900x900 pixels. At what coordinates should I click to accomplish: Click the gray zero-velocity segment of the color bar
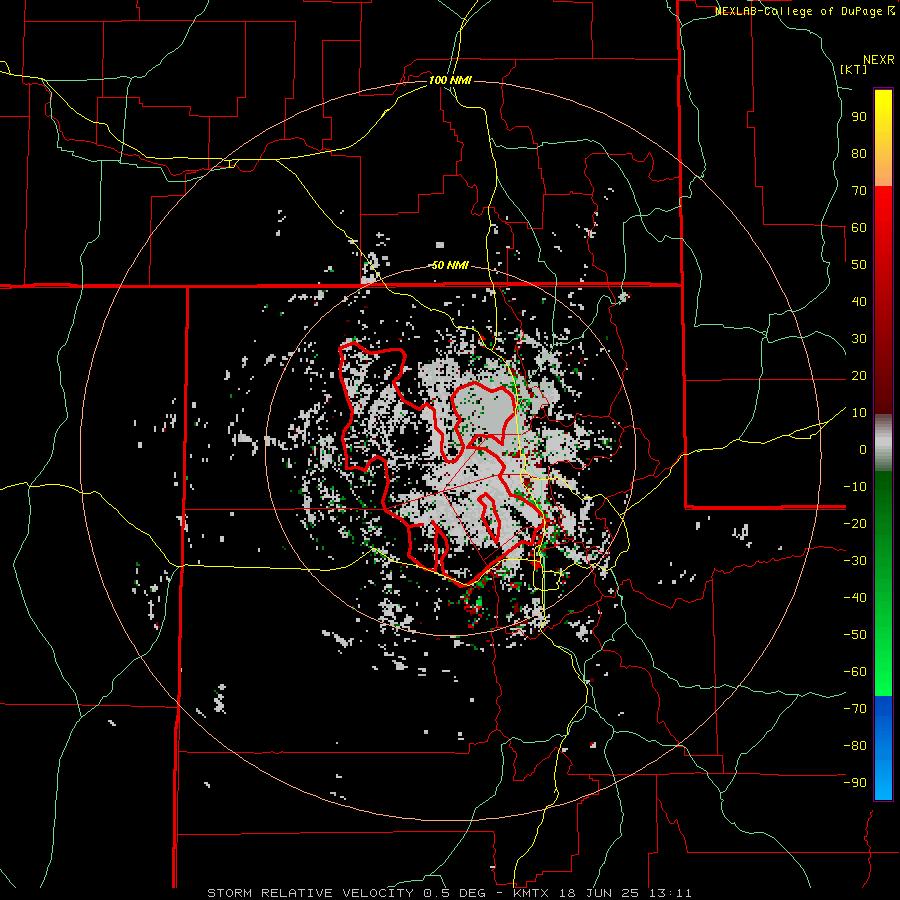883,443
